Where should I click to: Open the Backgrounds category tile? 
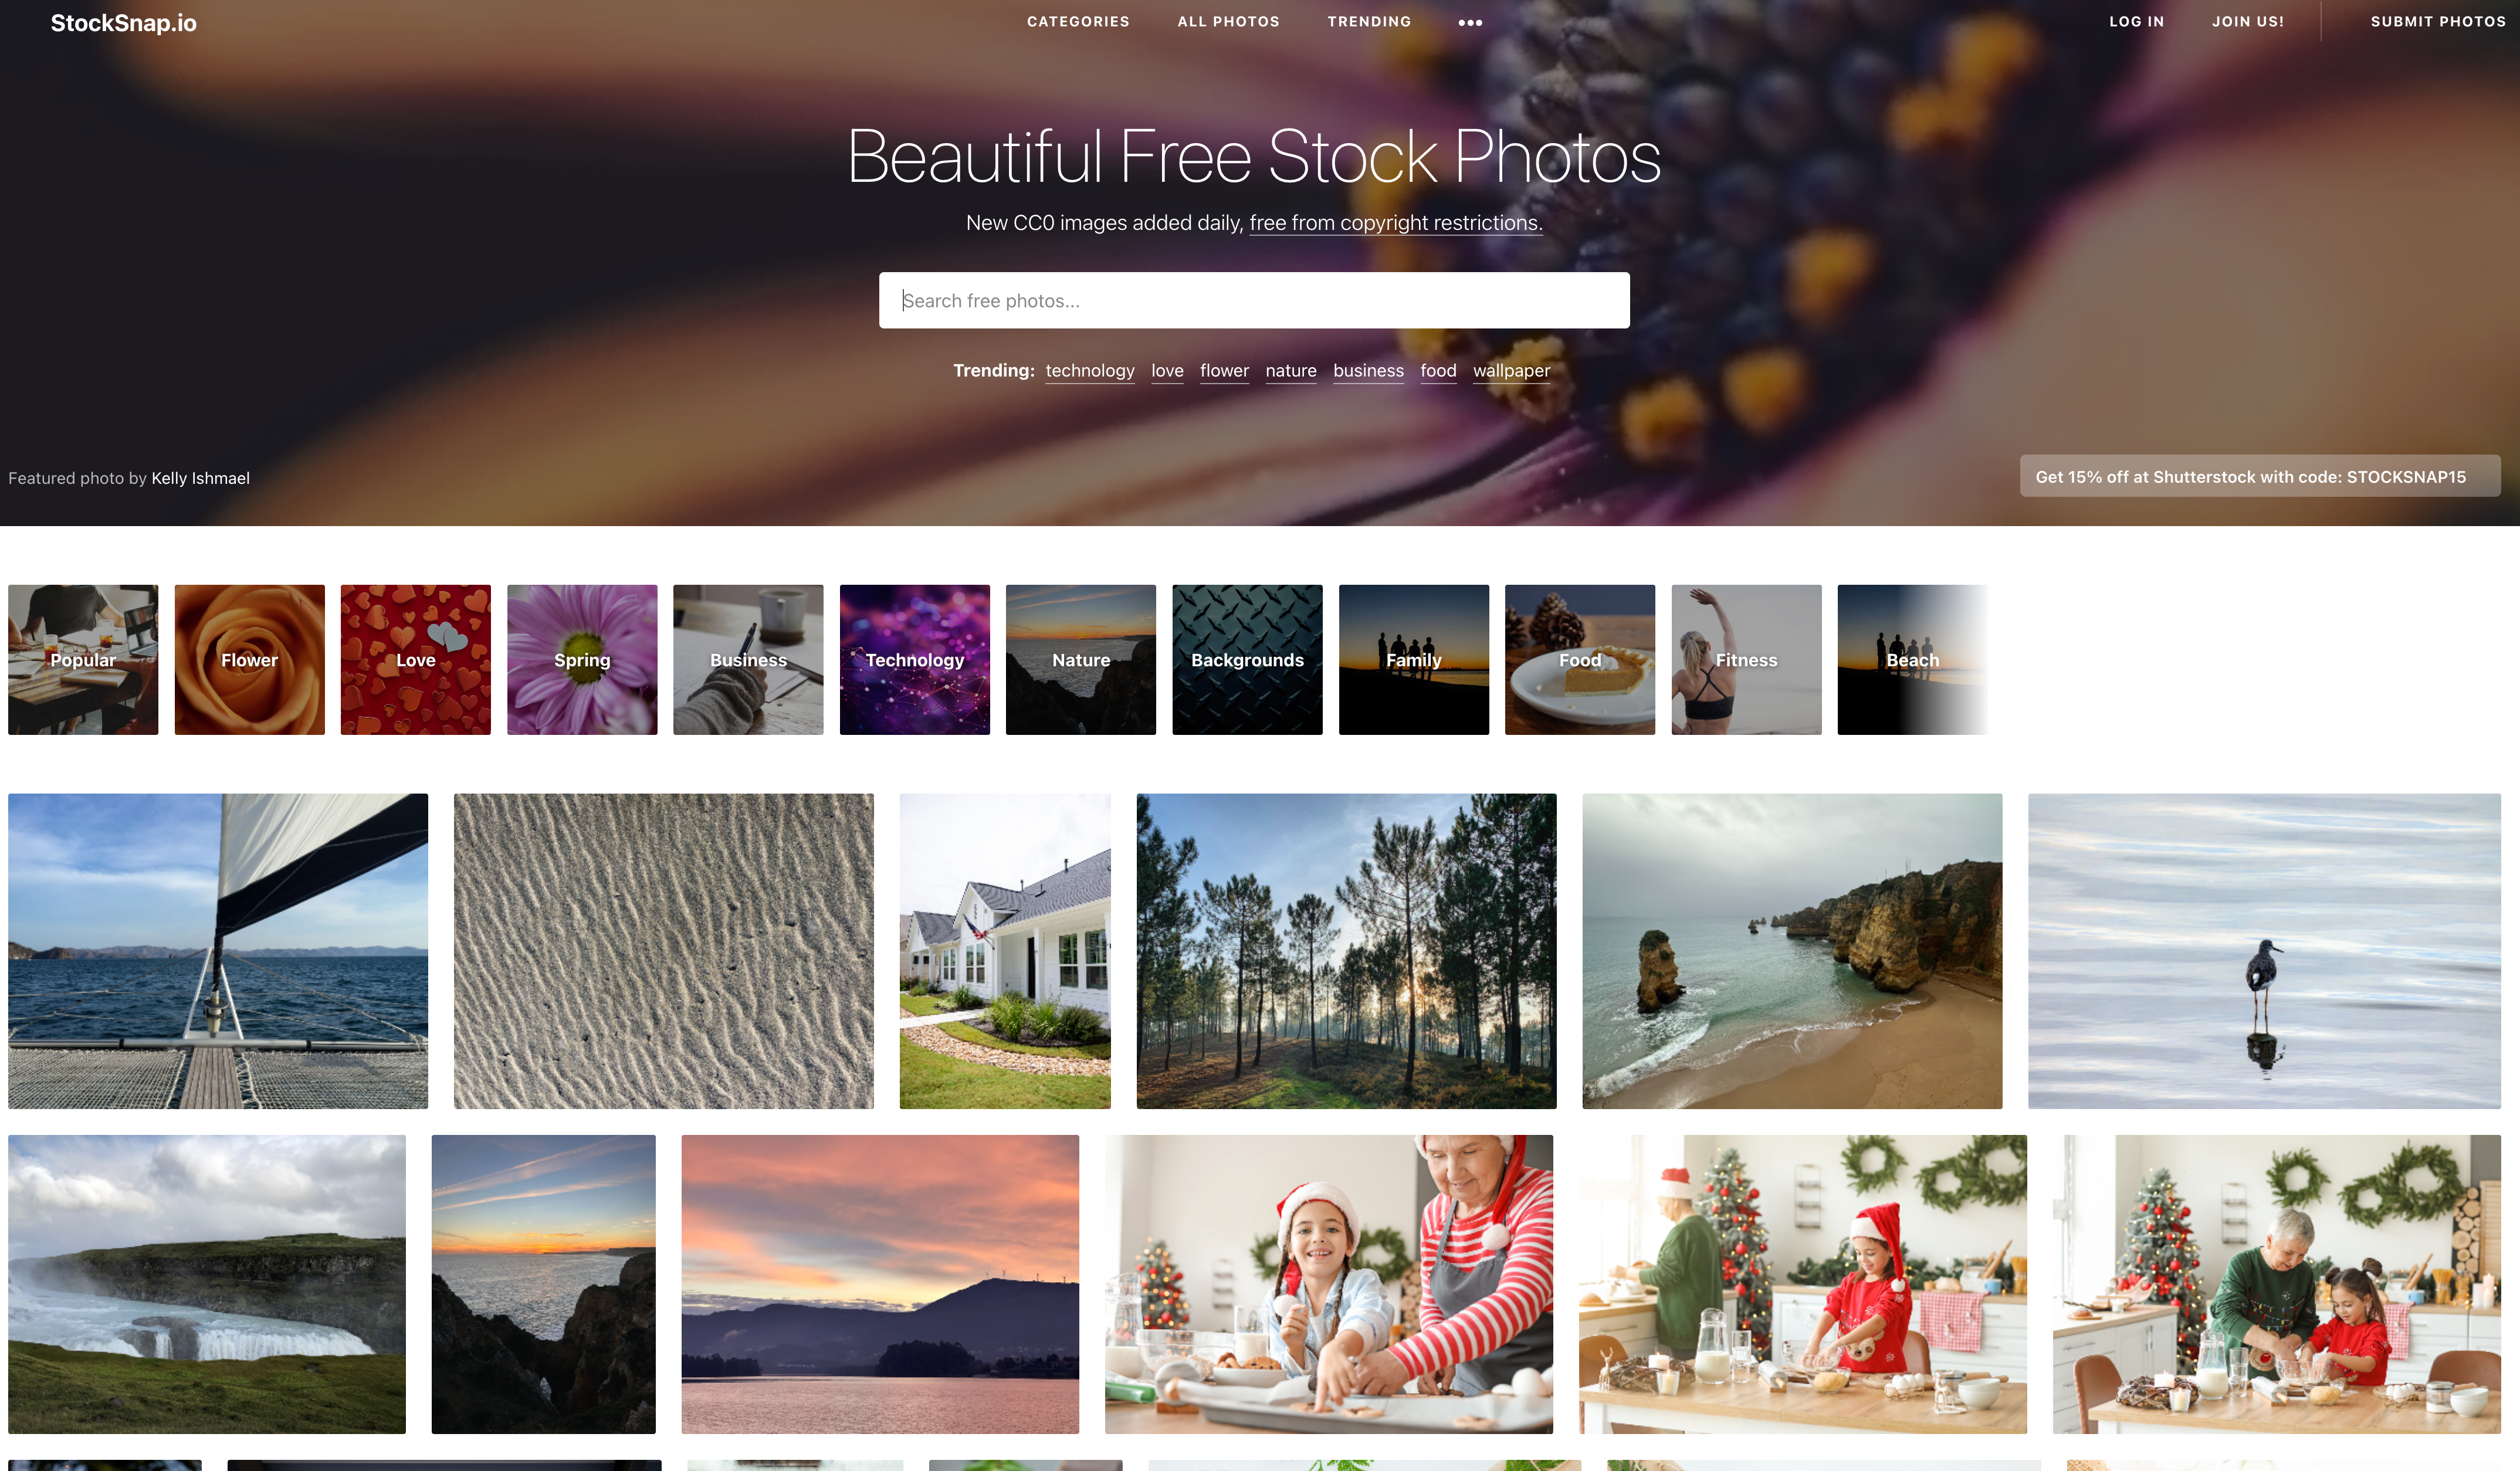[x=1247, y=660]
